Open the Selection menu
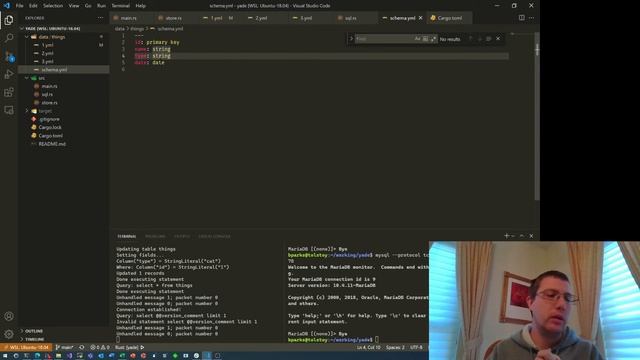This screenshot has width=640, height=360. click(x=53, y=6)
